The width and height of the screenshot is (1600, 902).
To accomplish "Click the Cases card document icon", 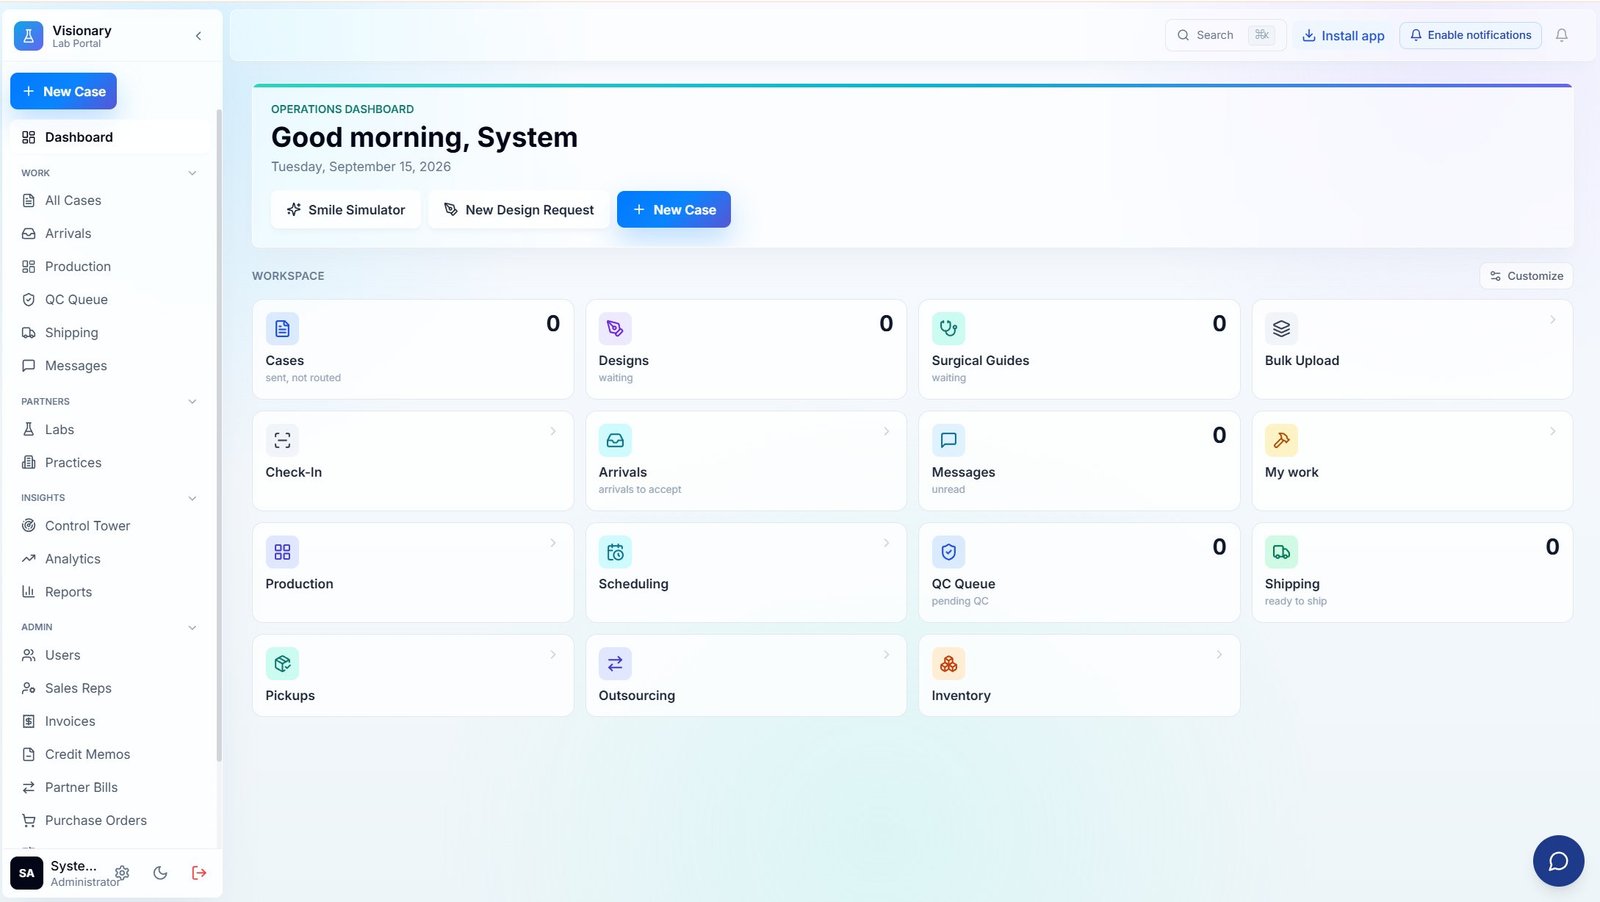I will click(x=282, y=328).
